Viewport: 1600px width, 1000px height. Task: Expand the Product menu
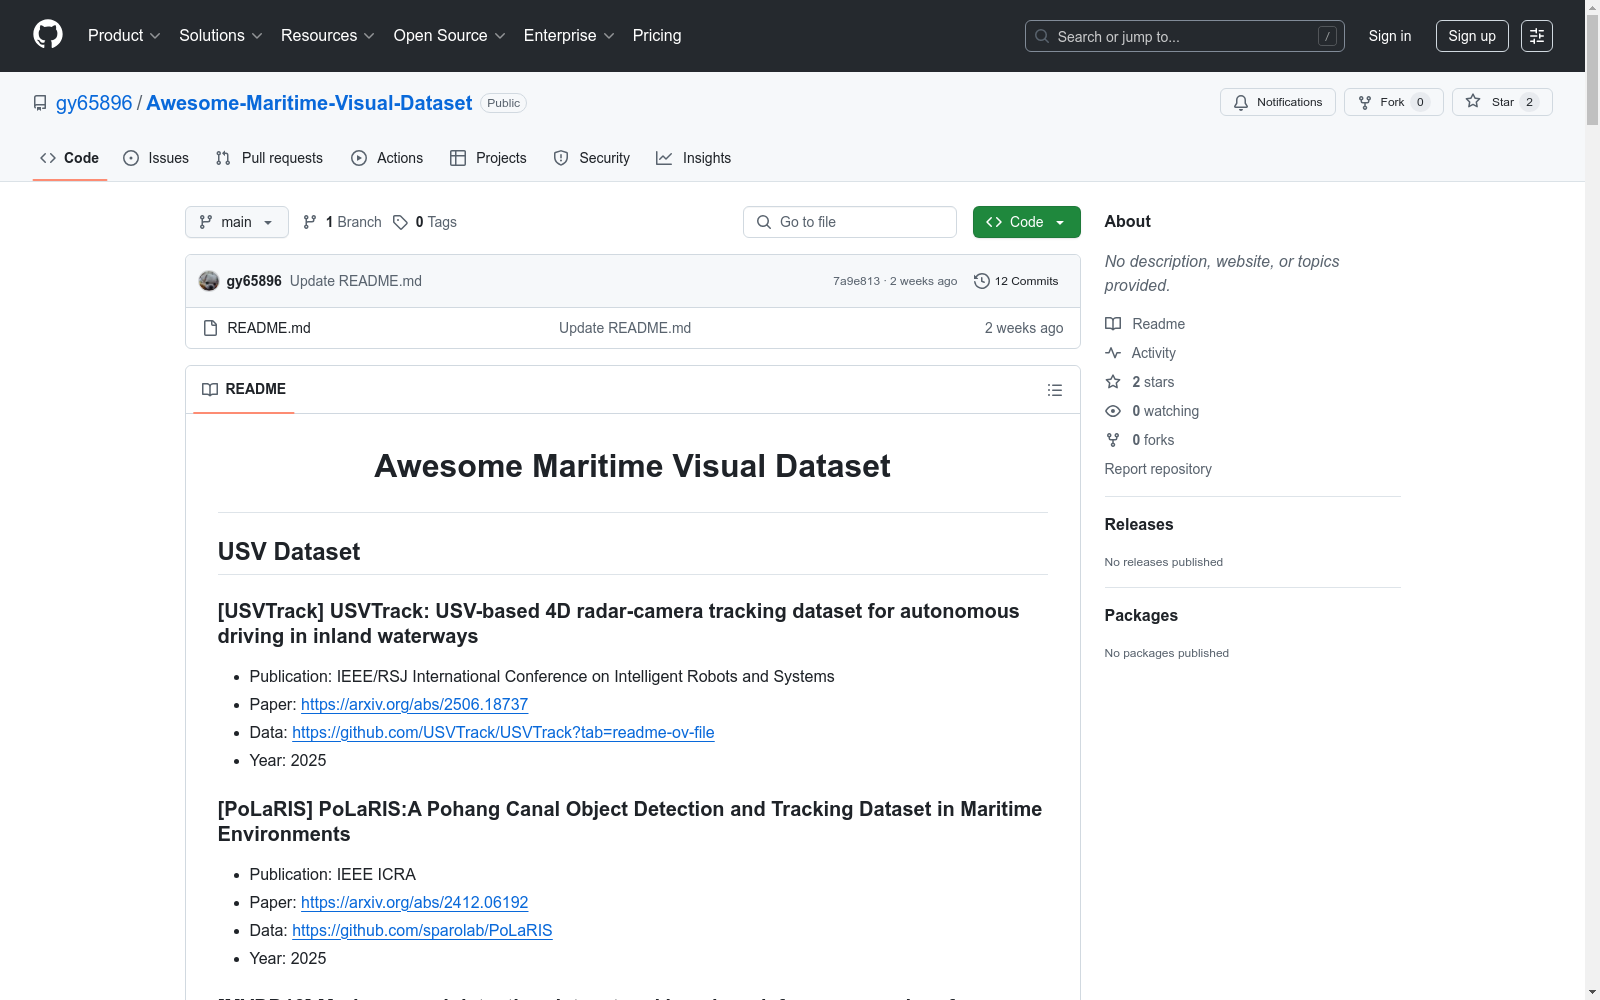(x=124, y=36)
